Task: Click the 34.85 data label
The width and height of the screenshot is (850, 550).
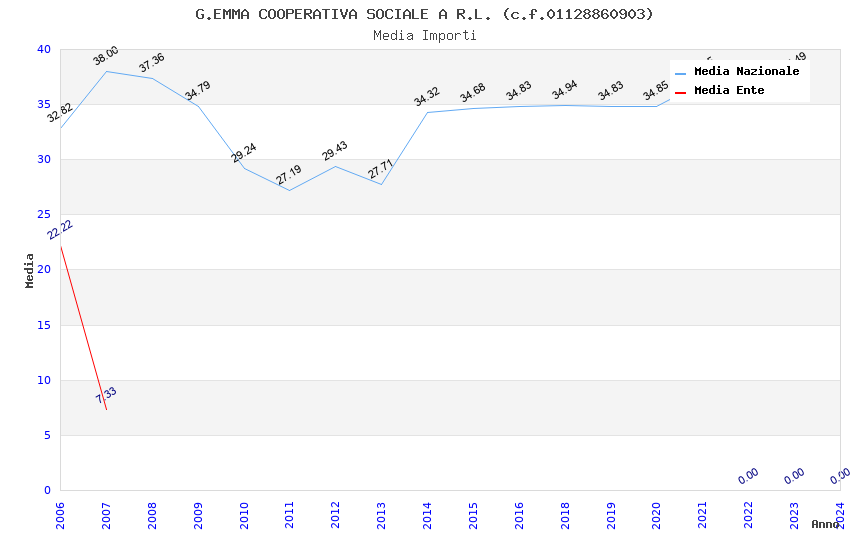Action: click(x=655, y=91)
